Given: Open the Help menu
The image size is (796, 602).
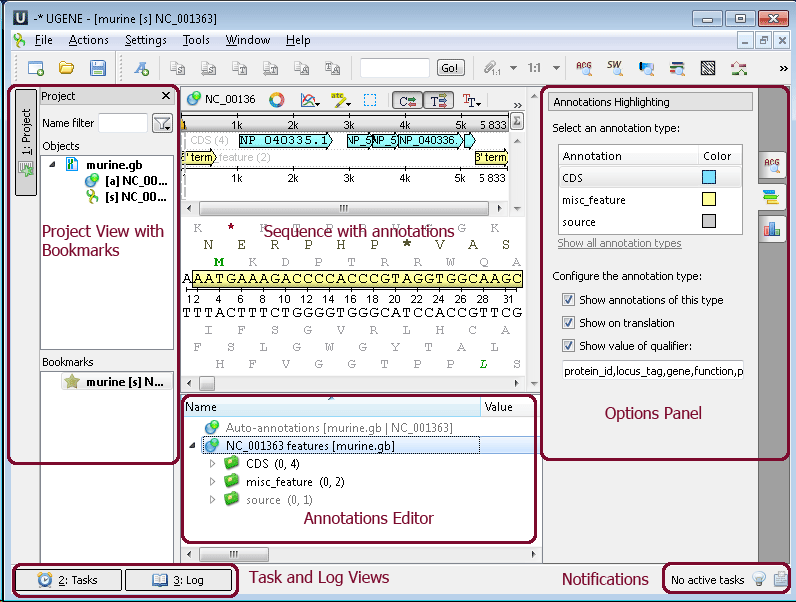Looking at the screenshot, I should (298, 40).
